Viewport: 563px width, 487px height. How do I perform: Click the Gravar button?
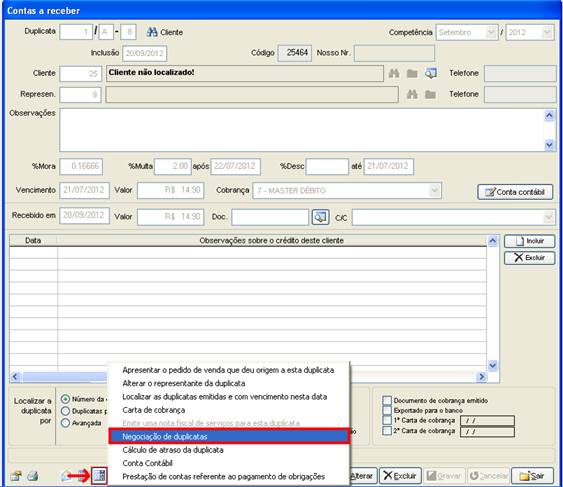pos(445,476)
